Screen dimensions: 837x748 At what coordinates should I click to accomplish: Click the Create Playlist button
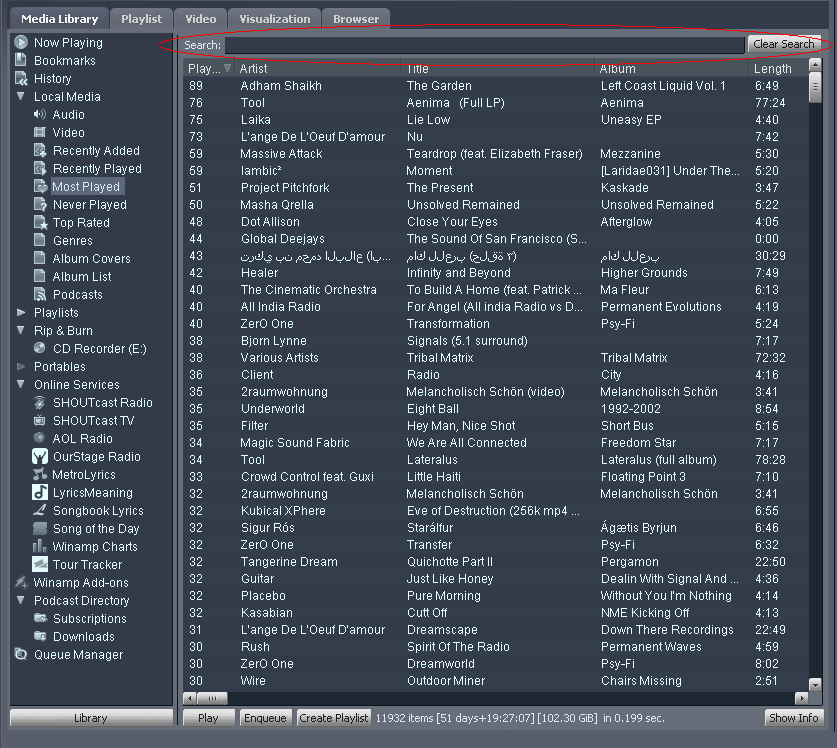click(x=334, y=718)
